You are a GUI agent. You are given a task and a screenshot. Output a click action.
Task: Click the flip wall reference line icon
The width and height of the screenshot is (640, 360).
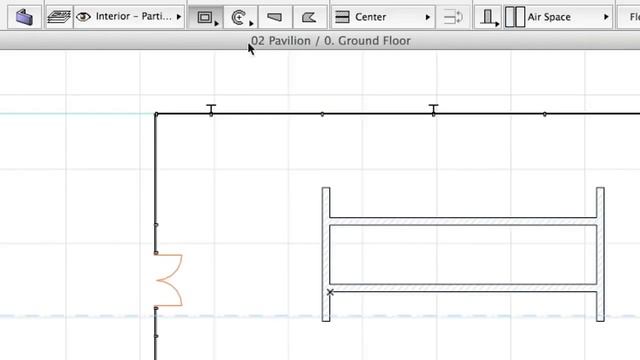[453, 17]
